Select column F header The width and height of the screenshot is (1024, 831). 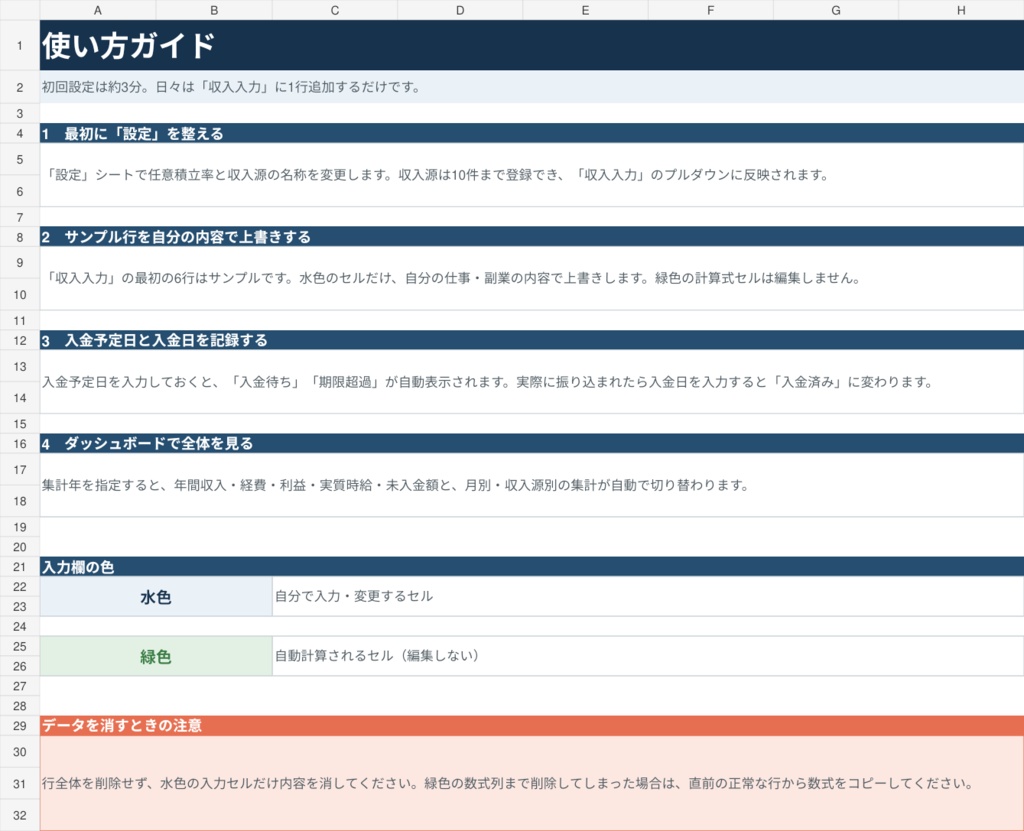coord(711,10)
